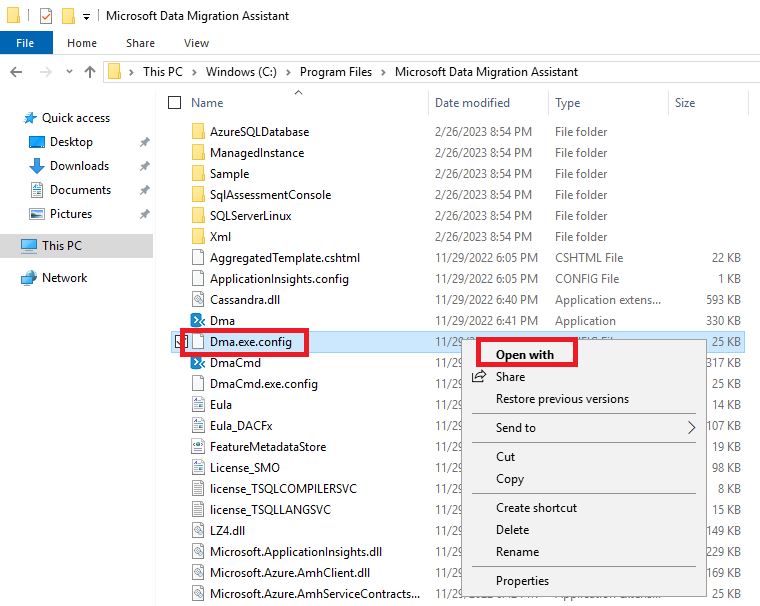Select Cut in the context menu
This screenshot has width=760, height=606.
(x=506, y=457)
